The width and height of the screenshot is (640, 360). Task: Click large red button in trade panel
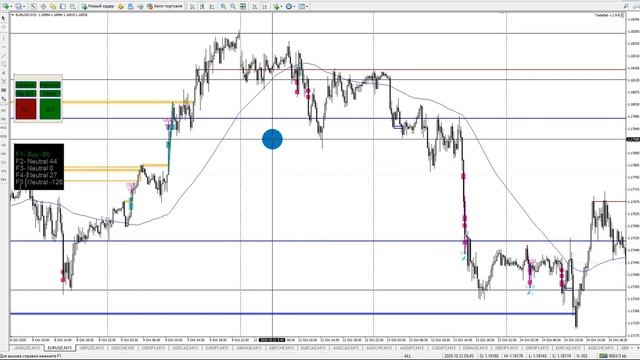click(x=26, y=109)
